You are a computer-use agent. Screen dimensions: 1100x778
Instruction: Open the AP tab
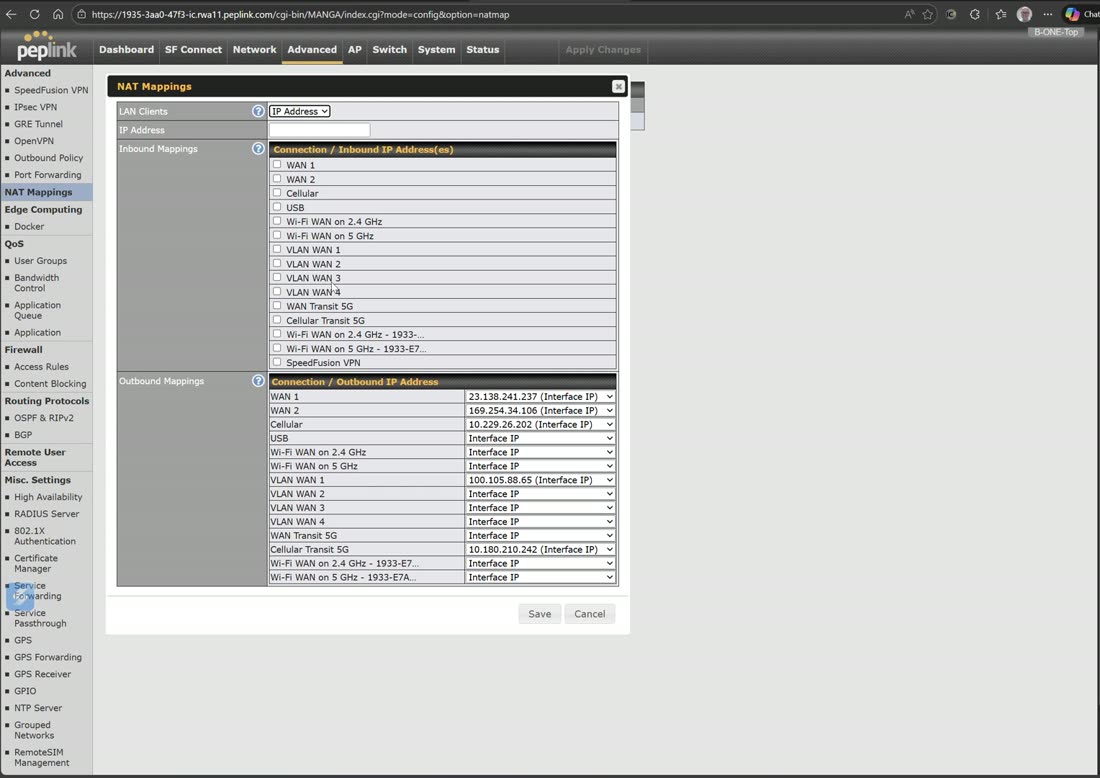[355, 50]
